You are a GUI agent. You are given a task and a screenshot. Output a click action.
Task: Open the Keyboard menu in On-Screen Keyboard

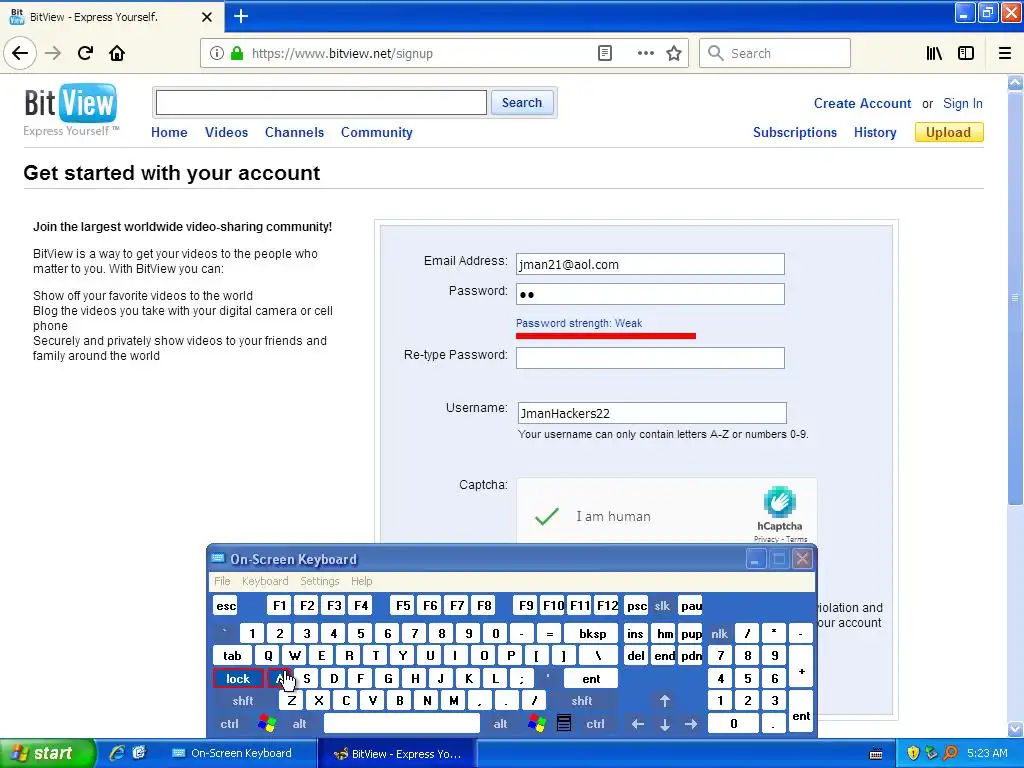tap(265, 581)
